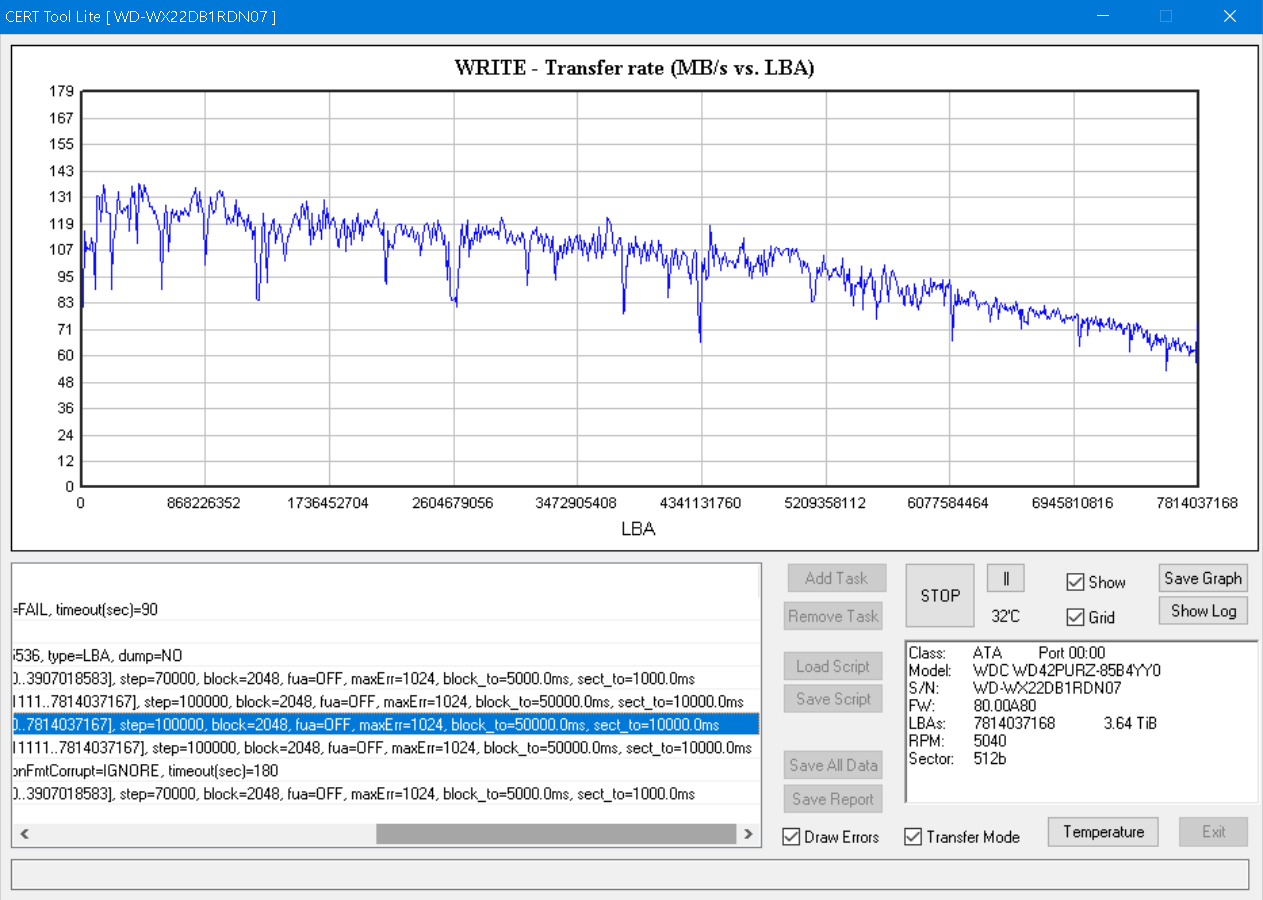Minimize the CERT Tool Lite window

coord(1104,16)
